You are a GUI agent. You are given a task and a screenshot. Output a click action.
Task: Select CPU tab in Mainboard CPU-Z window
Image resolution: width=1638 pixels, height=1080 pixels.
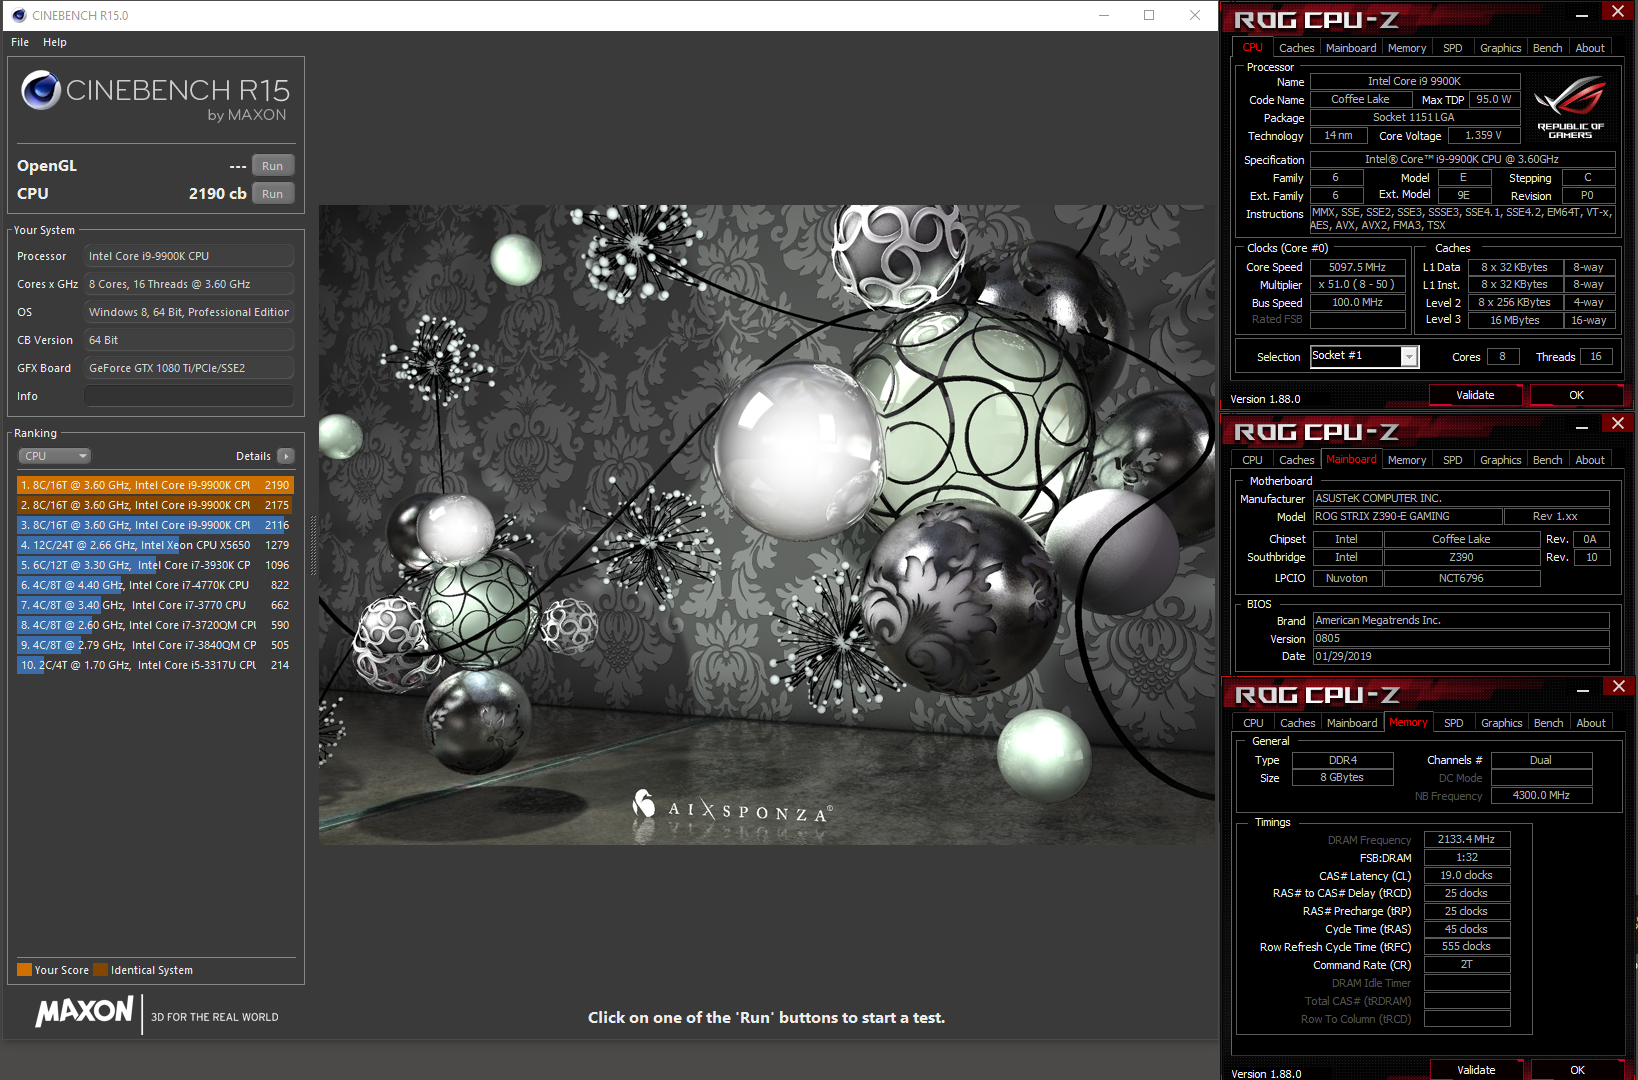pos(1252,460)
